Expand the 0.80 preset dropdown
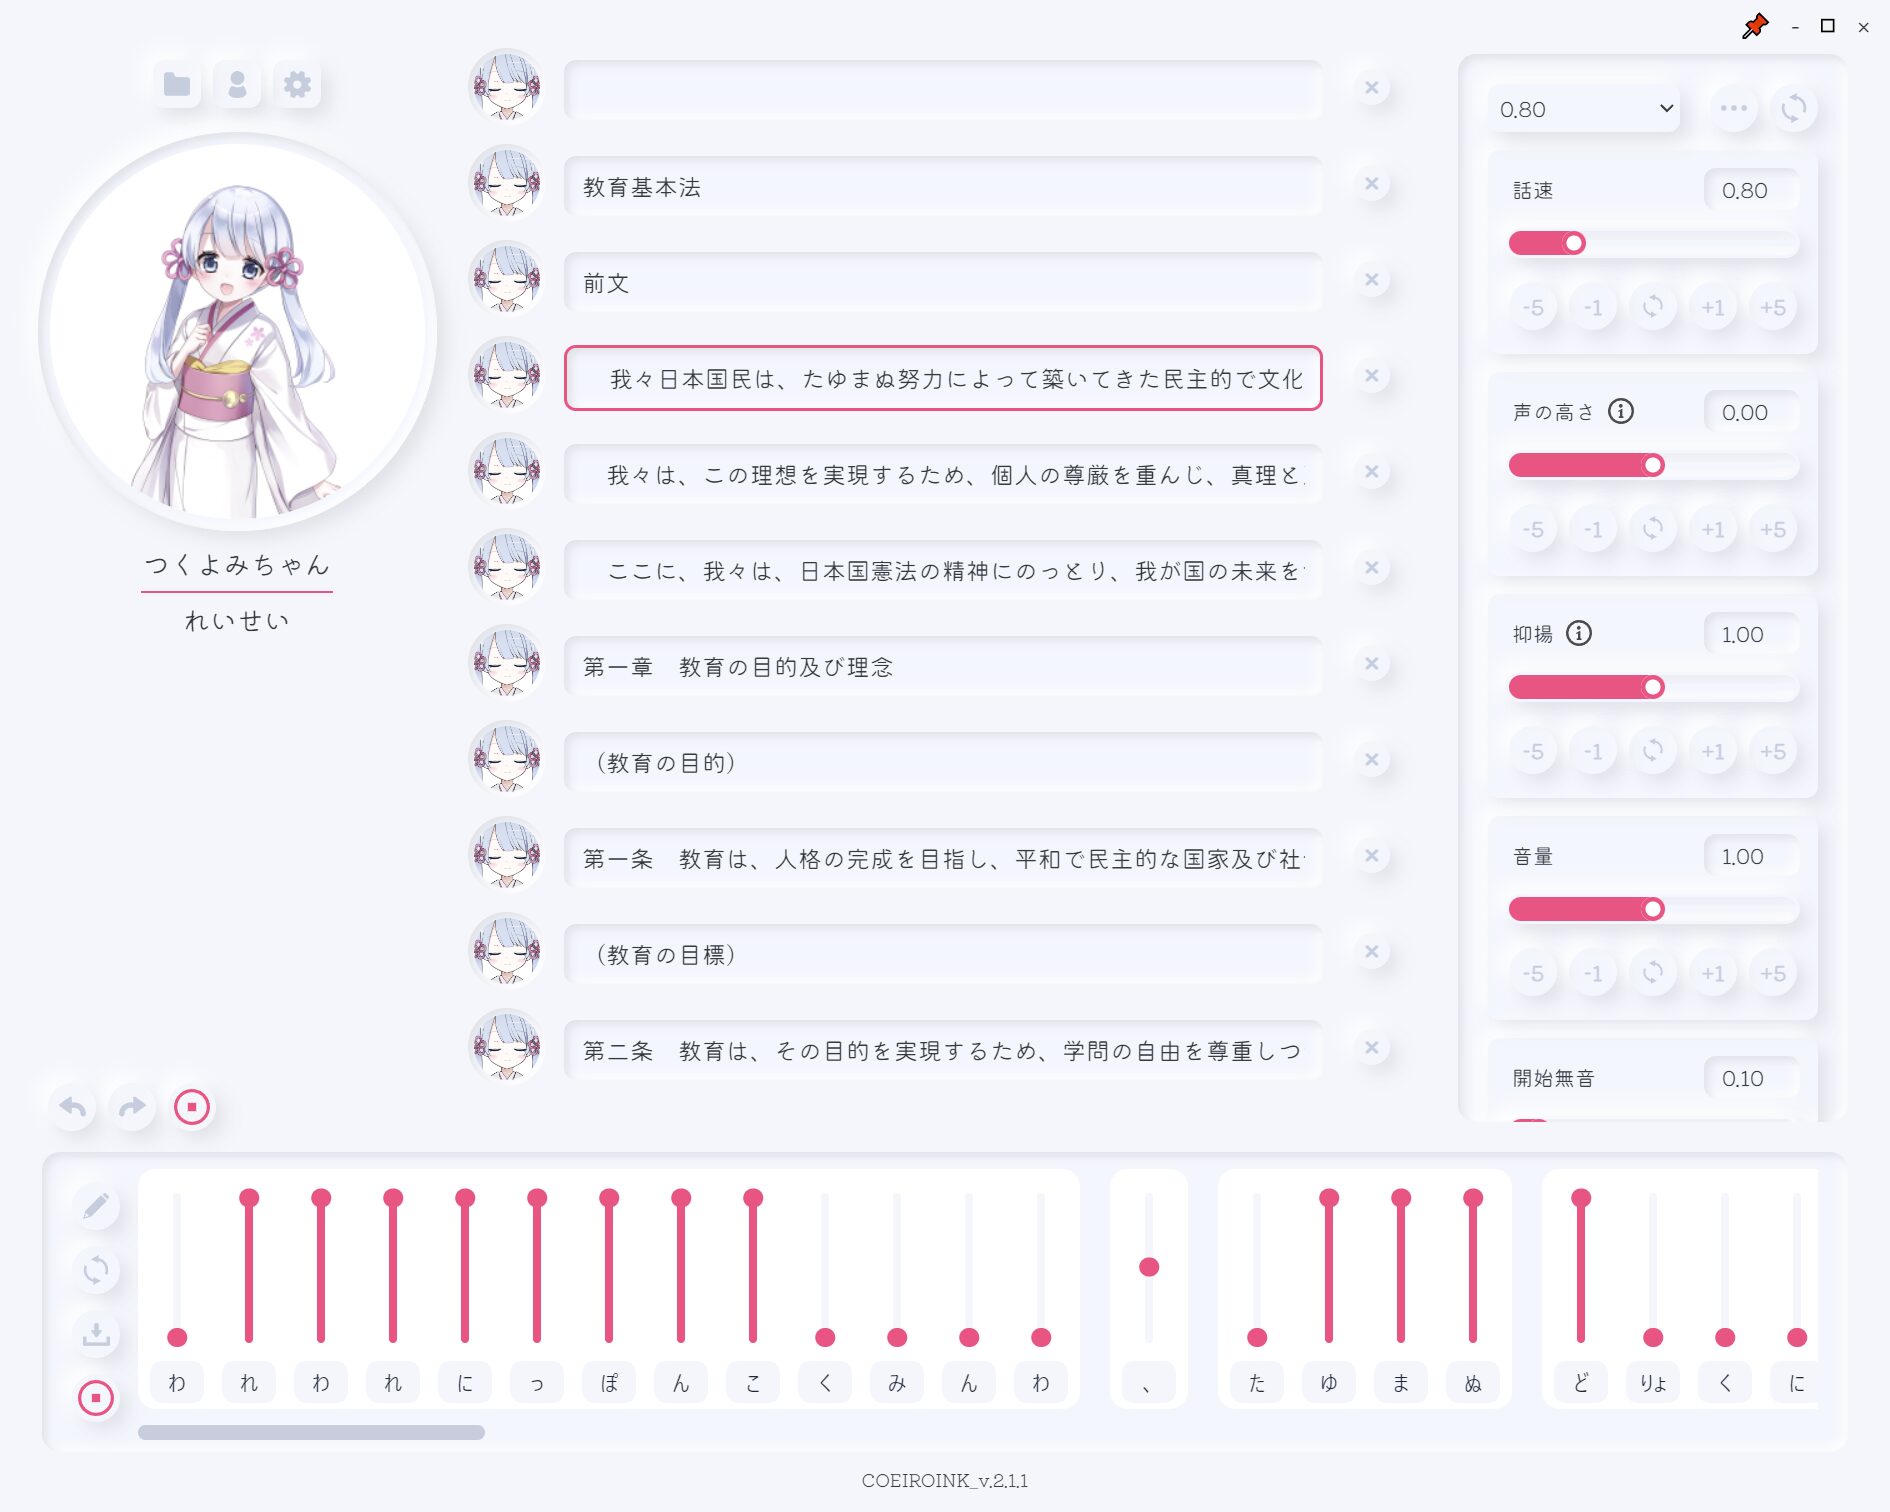Image resolution: width=1890 pixels, height=1512 pixels. coord(1584,109)
